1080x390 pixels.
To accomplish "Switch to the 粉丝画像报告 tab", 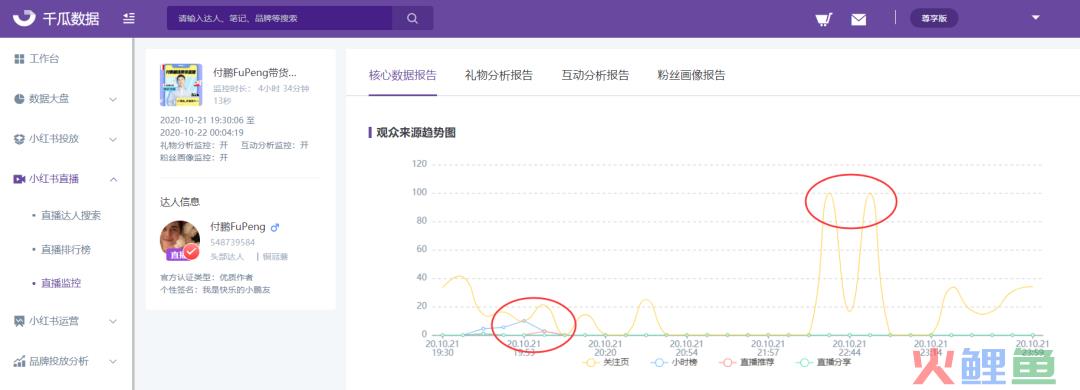I will [692, 75].
